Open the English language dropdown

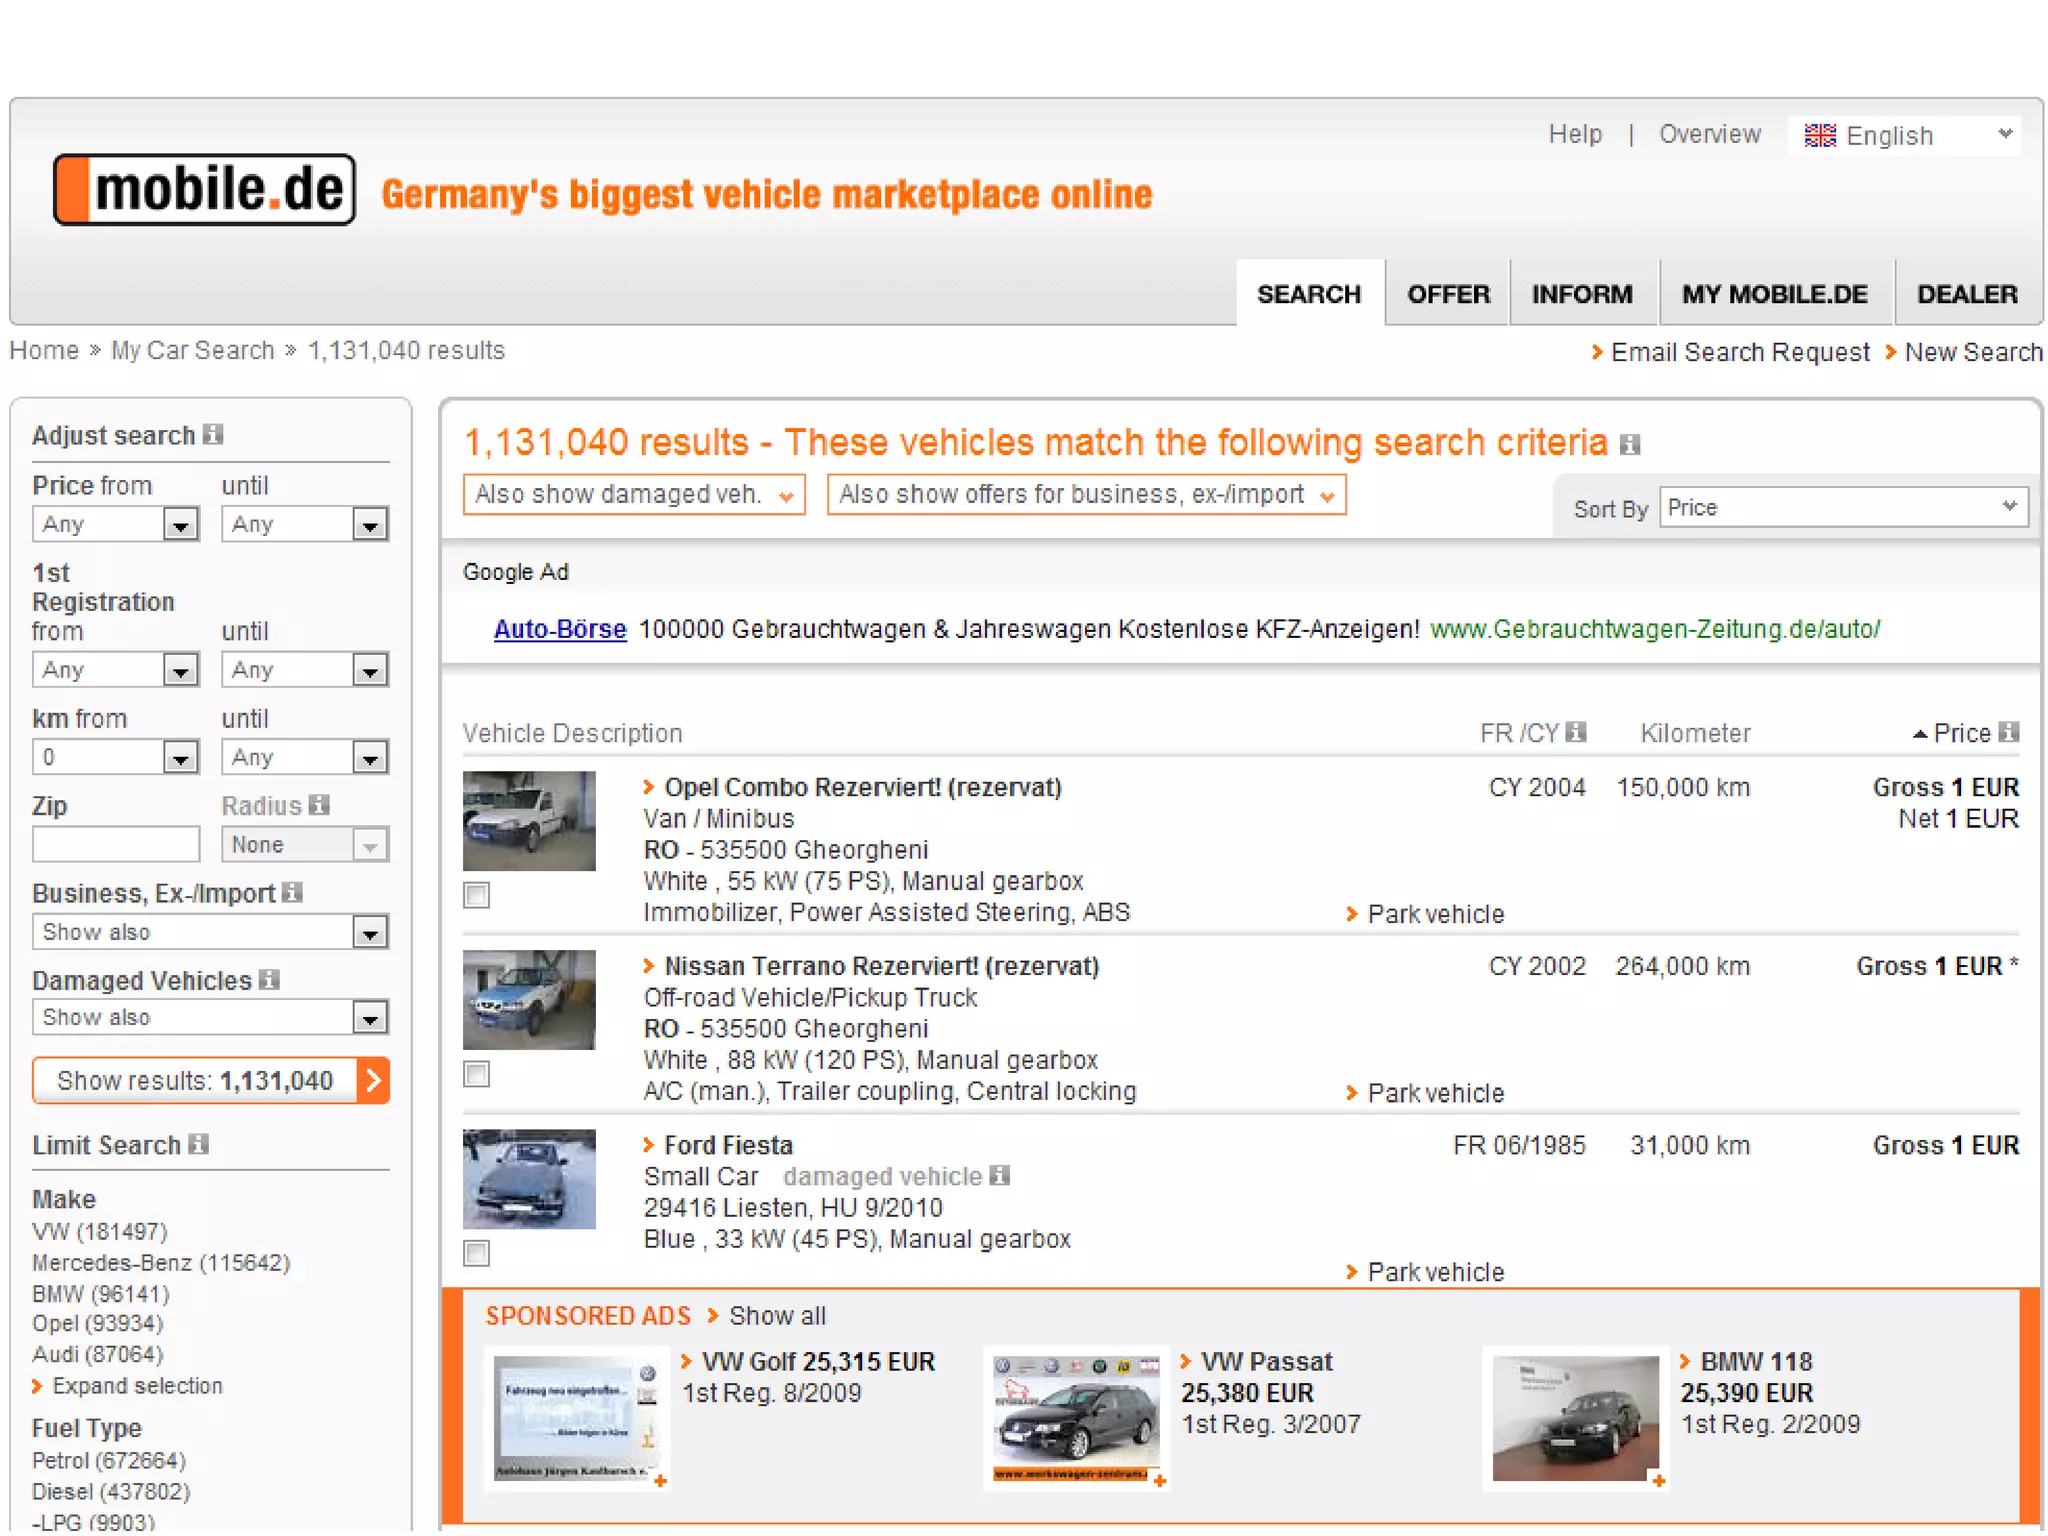(1905, 135)
